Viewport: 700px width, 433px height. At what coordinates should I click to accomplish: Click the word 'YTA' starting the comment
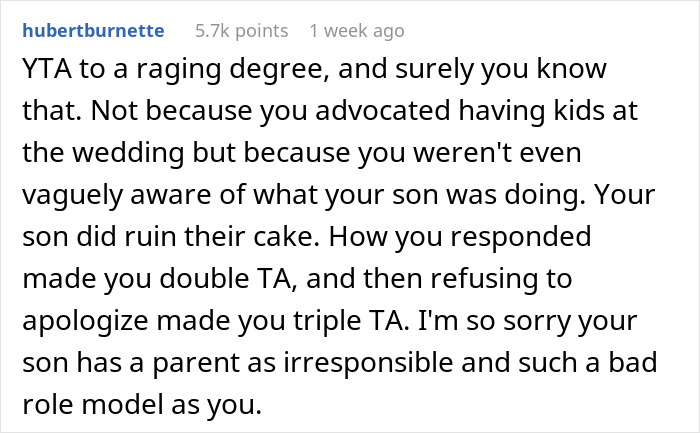tap(47, 69)
